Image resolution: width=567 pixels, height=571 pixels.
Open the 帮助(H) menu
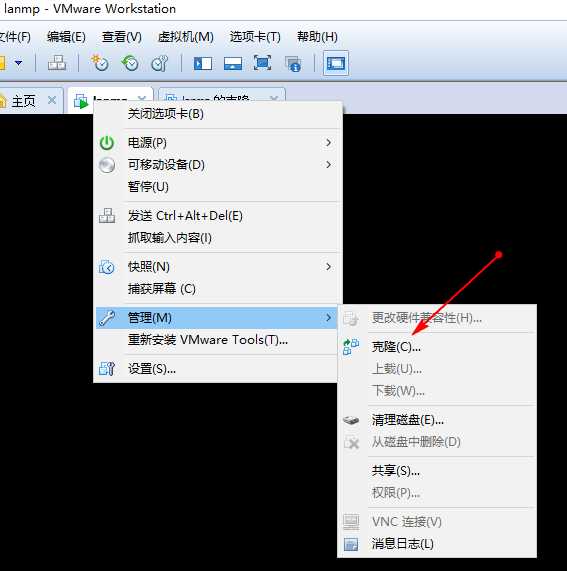click(317, 37)
